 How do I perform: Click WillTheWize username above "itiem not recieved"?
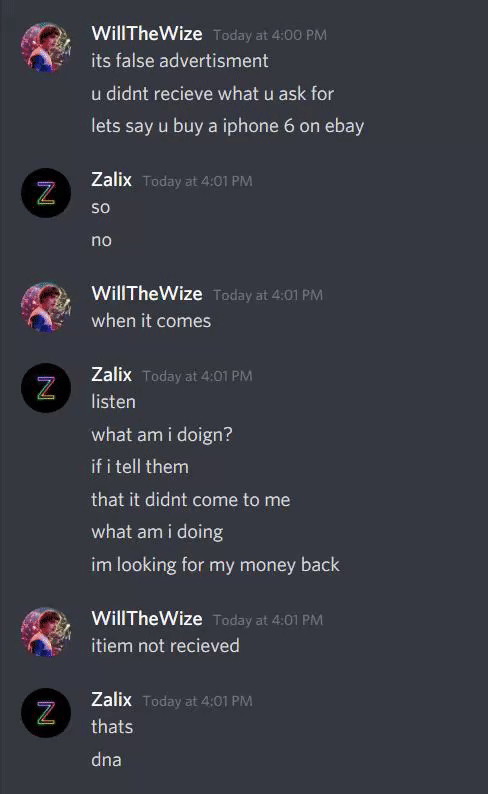(x=147, y=619)
